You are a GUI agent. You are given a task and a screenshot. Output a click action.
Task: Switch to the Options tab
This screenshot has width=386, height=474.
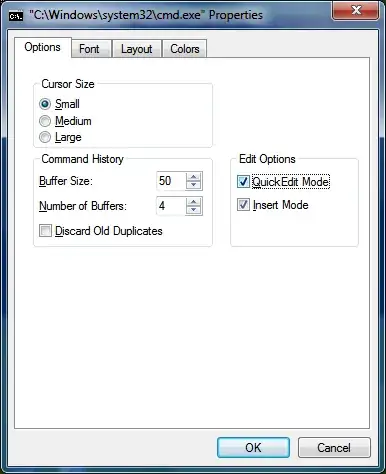point(43,47)
